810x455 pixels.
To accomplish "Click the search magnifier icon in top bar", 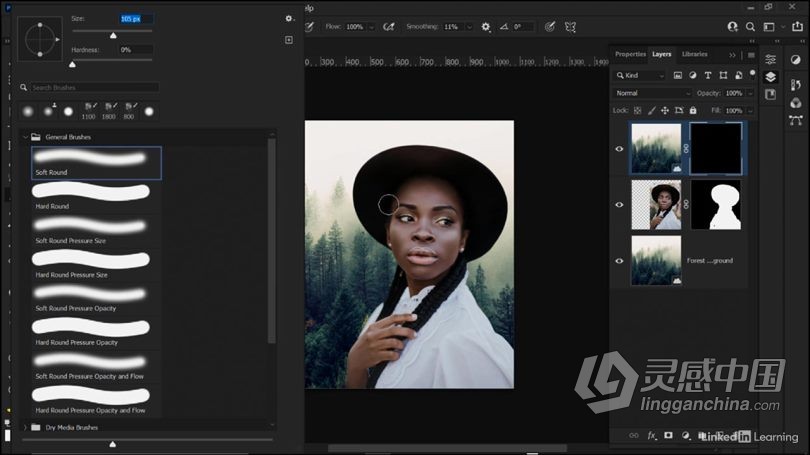I will [x=748, y=27].
